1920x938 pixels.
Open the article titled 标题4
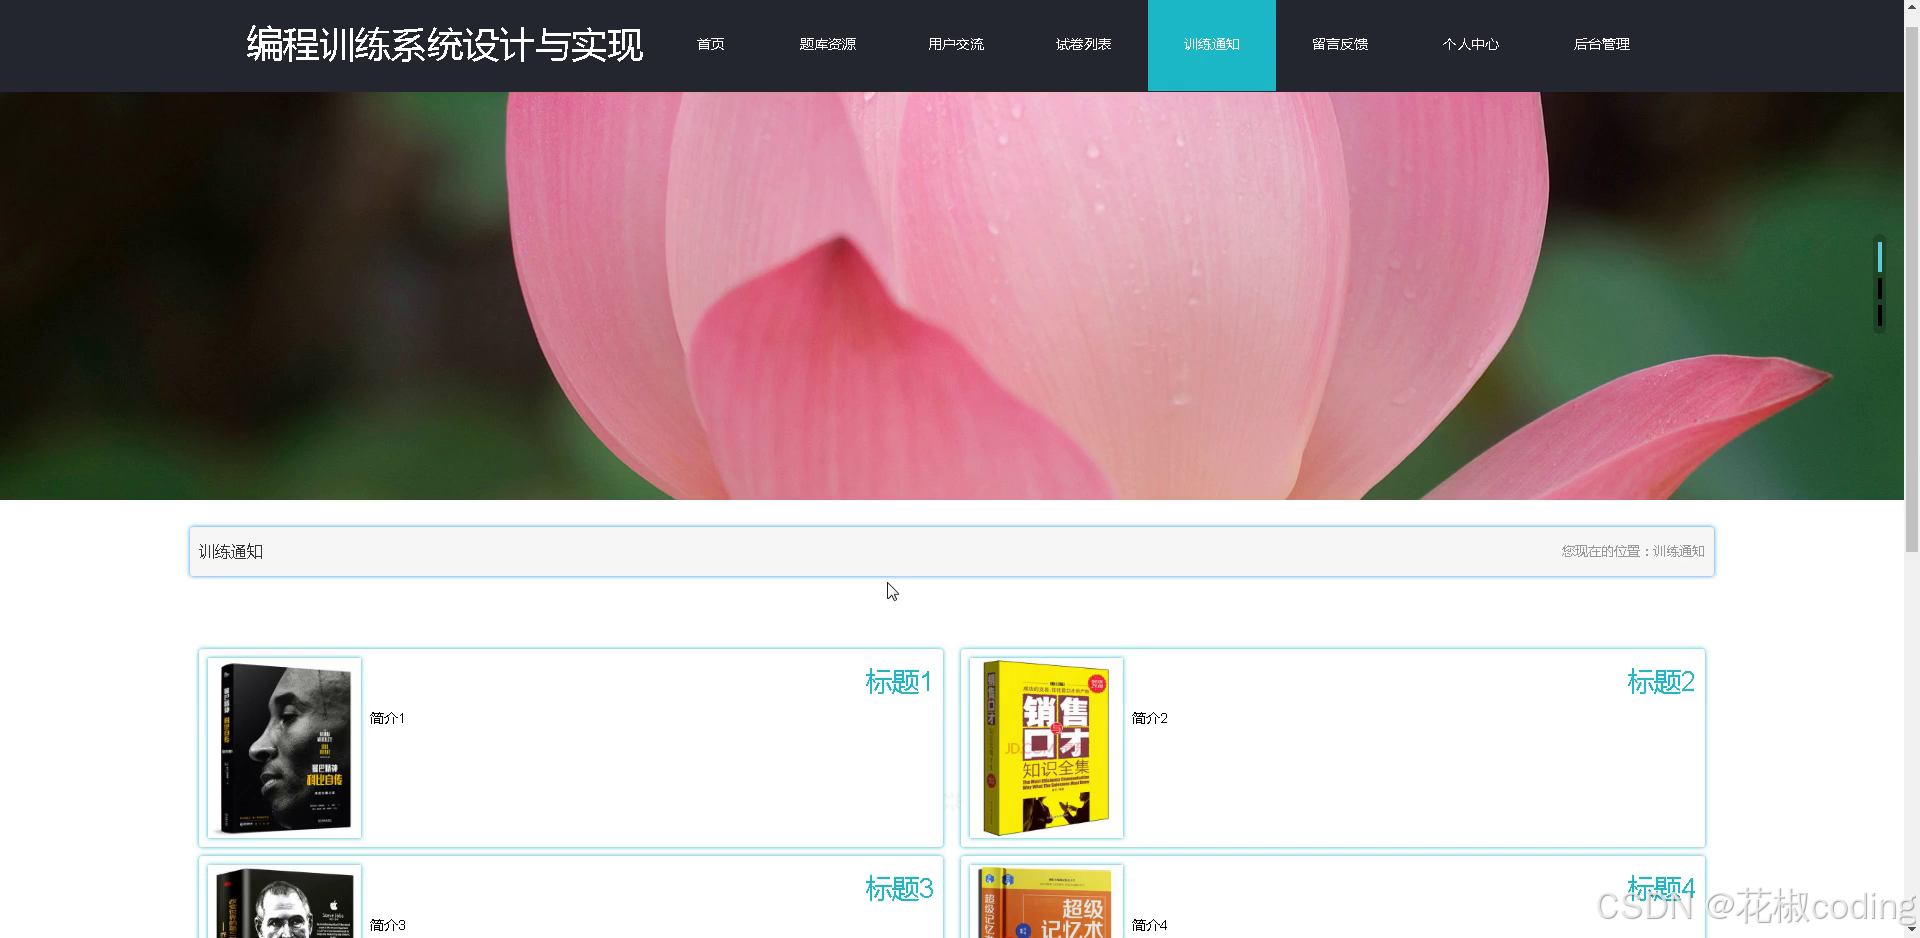coord(1659,888)
